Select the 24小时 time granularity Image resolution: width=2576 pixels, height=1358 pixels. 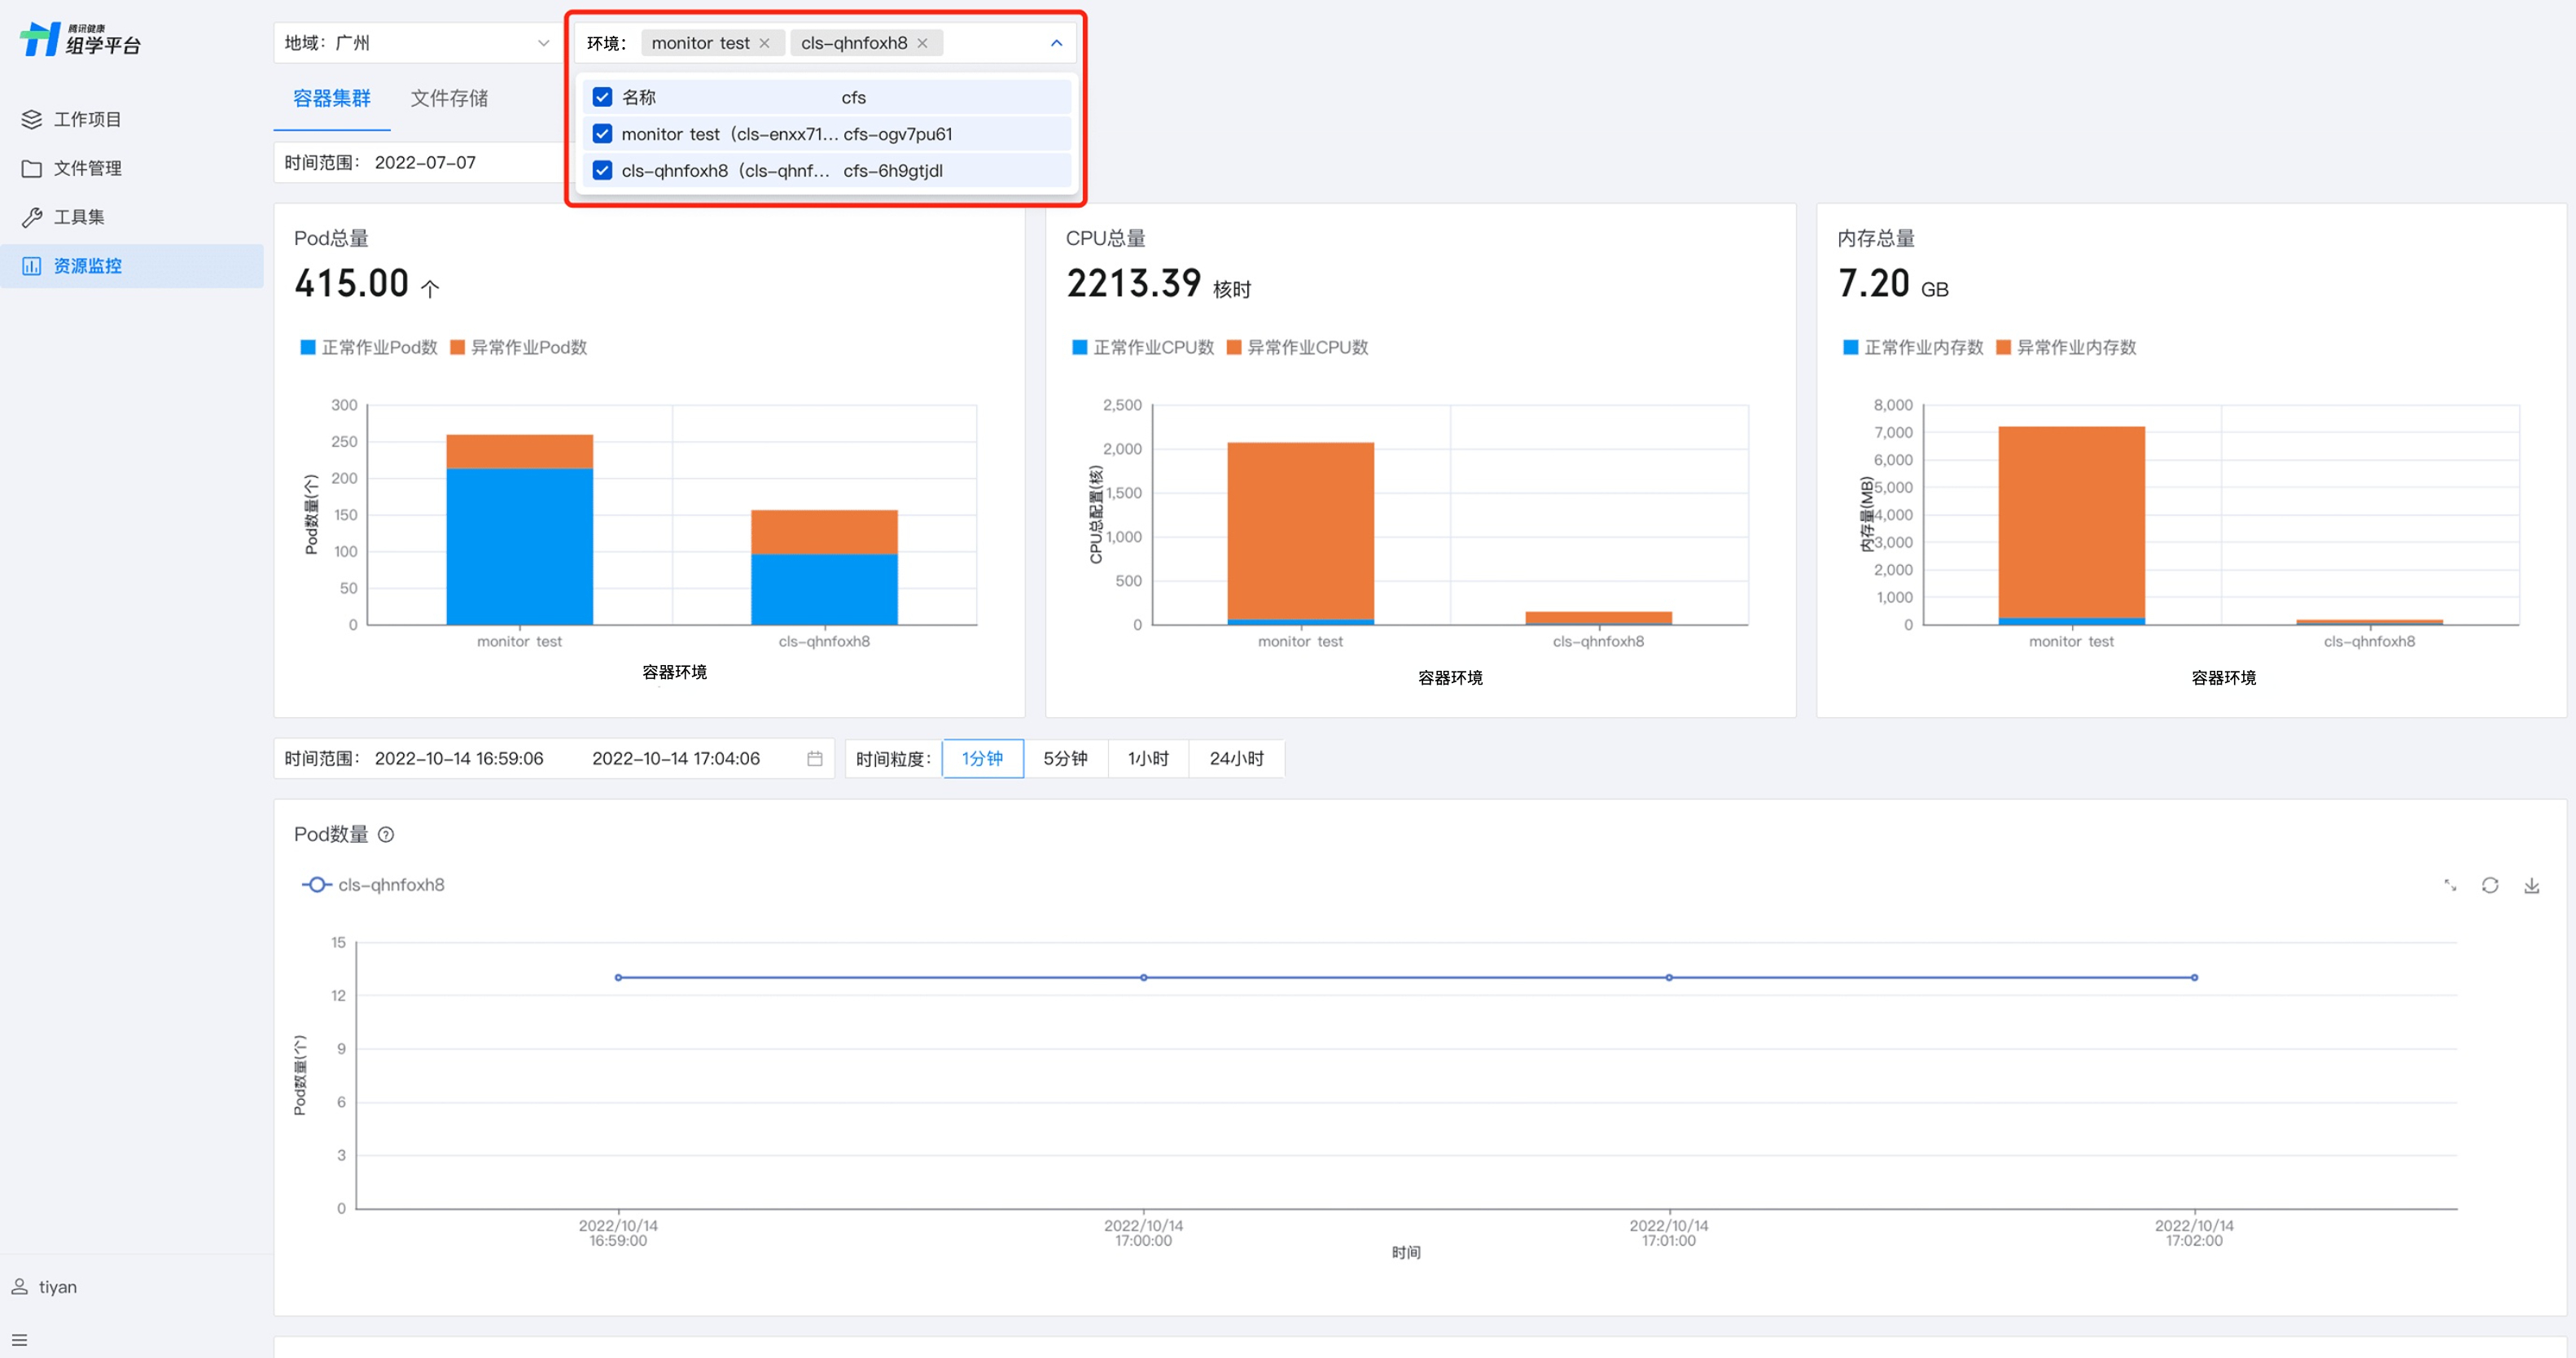pyautogui.click(x=1236, y=759)
